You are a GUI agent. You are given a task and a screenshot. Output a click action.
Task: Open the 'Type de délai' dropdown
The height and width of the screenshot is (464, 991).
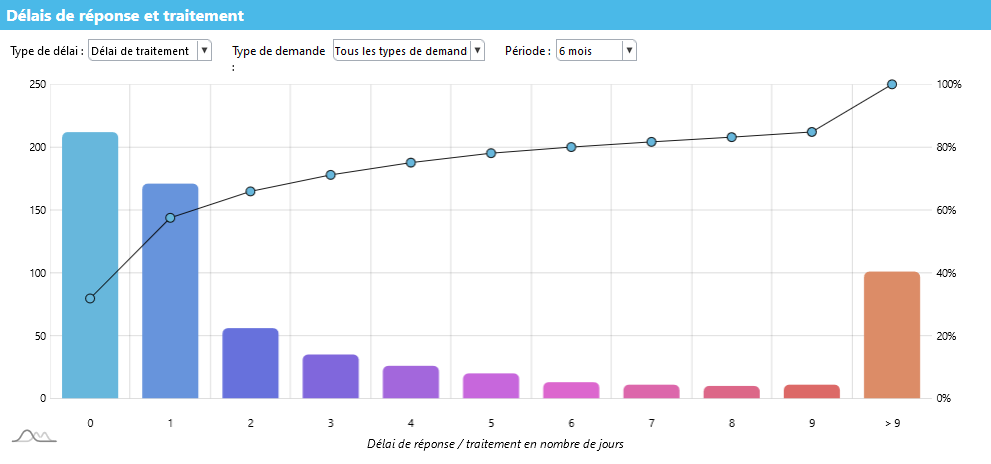pos(149,51)
